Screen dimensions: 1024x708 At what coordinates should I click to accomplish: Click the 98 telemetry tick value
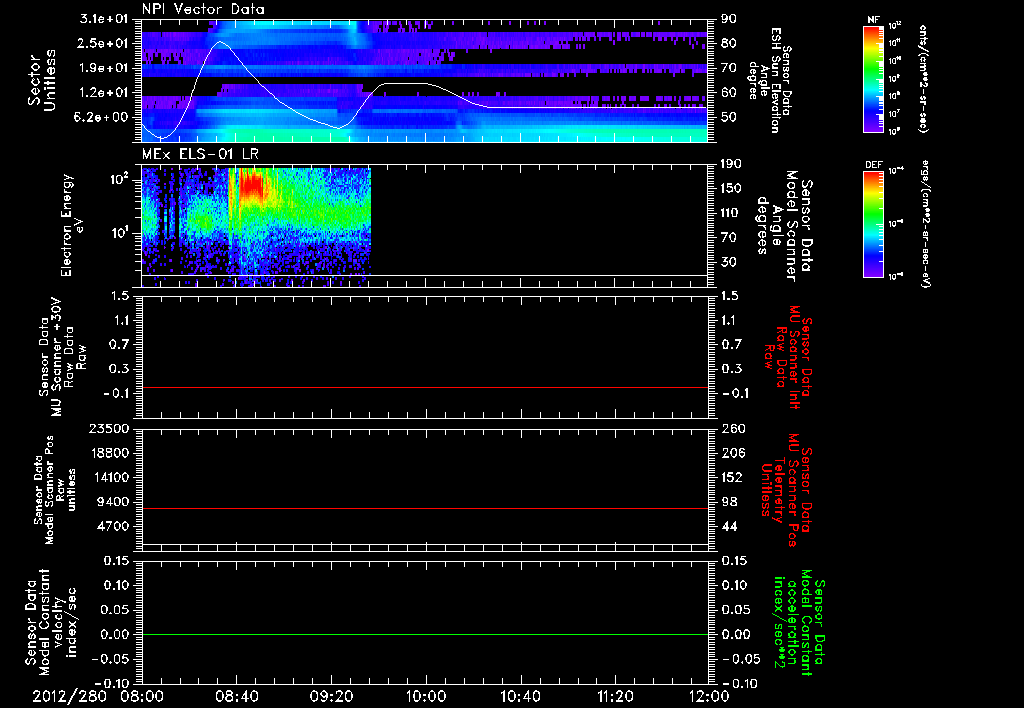point(729,502)
